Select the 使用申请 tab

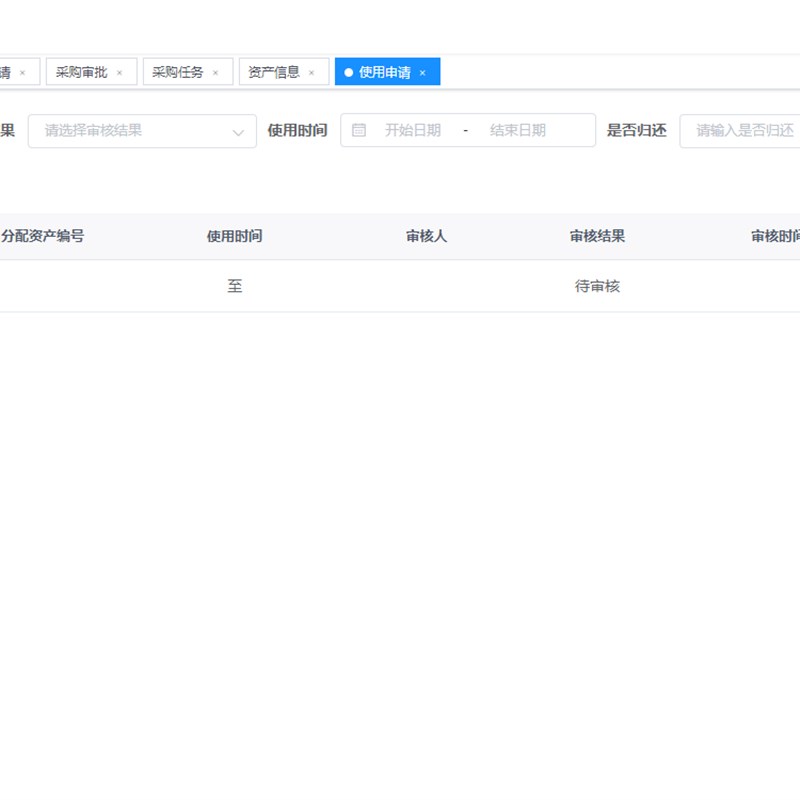(x=385, y=72)
